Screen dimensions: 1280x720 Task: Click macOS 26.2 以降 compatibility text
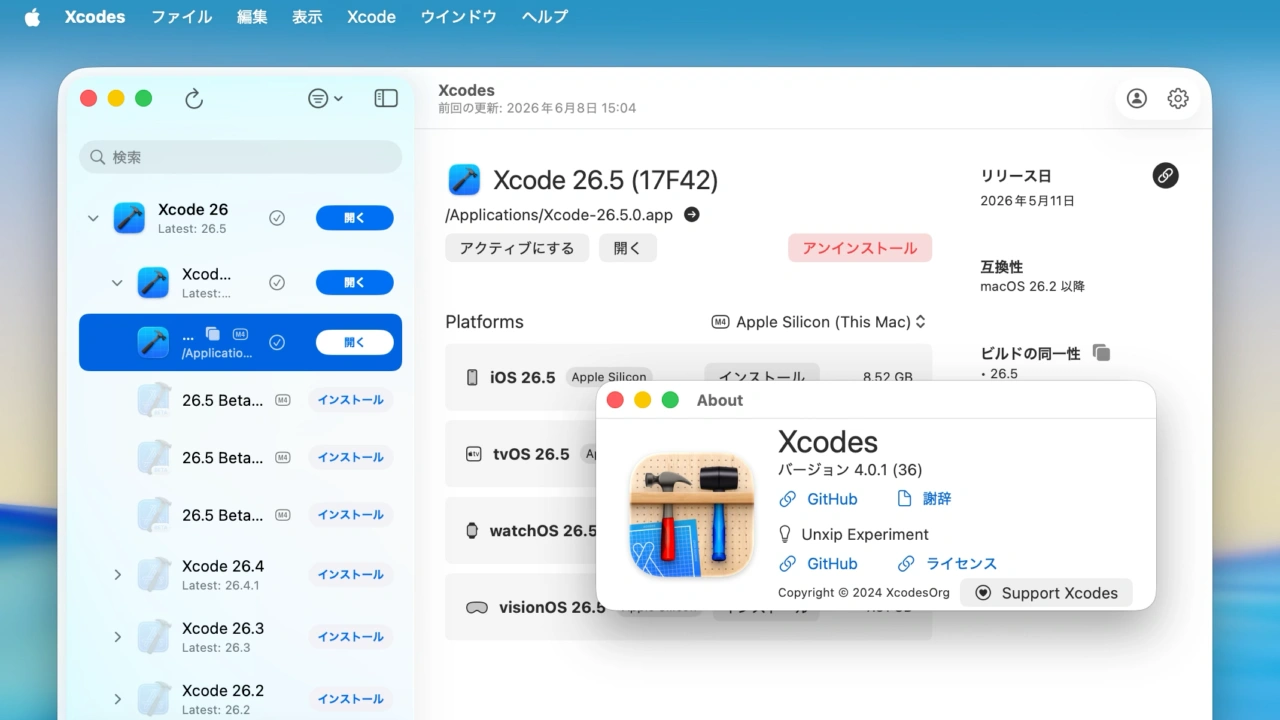pyautogui.click(x=1033, y=287)
